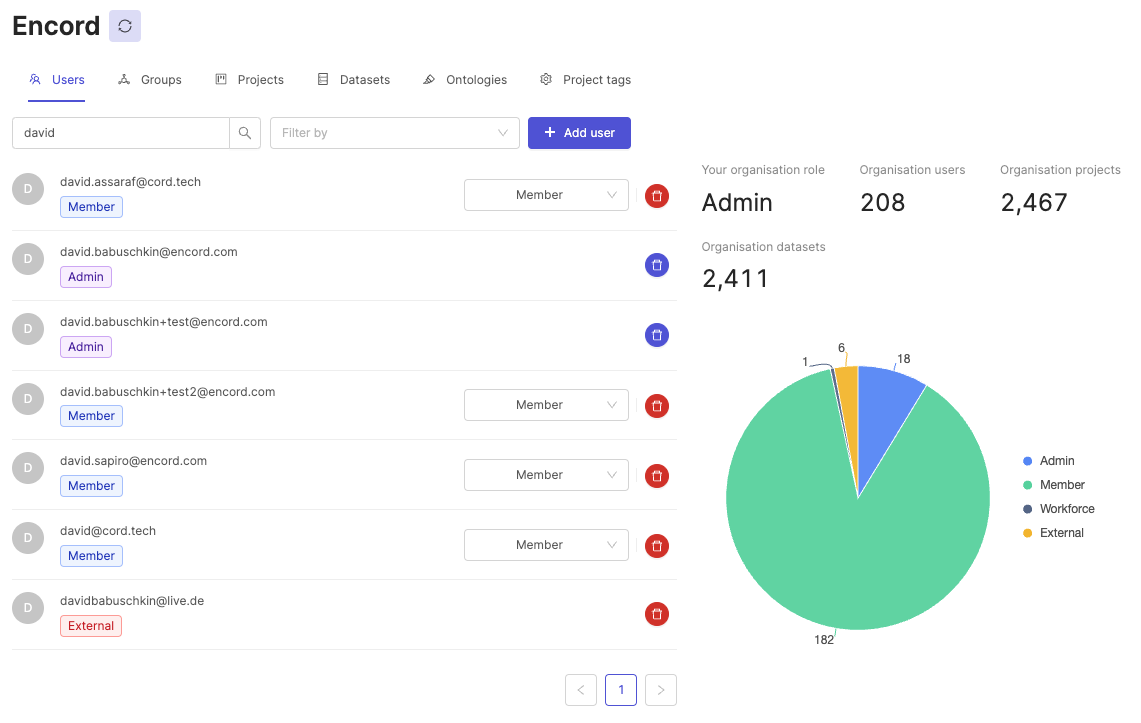Click avatar of david.babuschkin@encord.com
This screenshot has width=1141, height=723.
pos(28,259)
